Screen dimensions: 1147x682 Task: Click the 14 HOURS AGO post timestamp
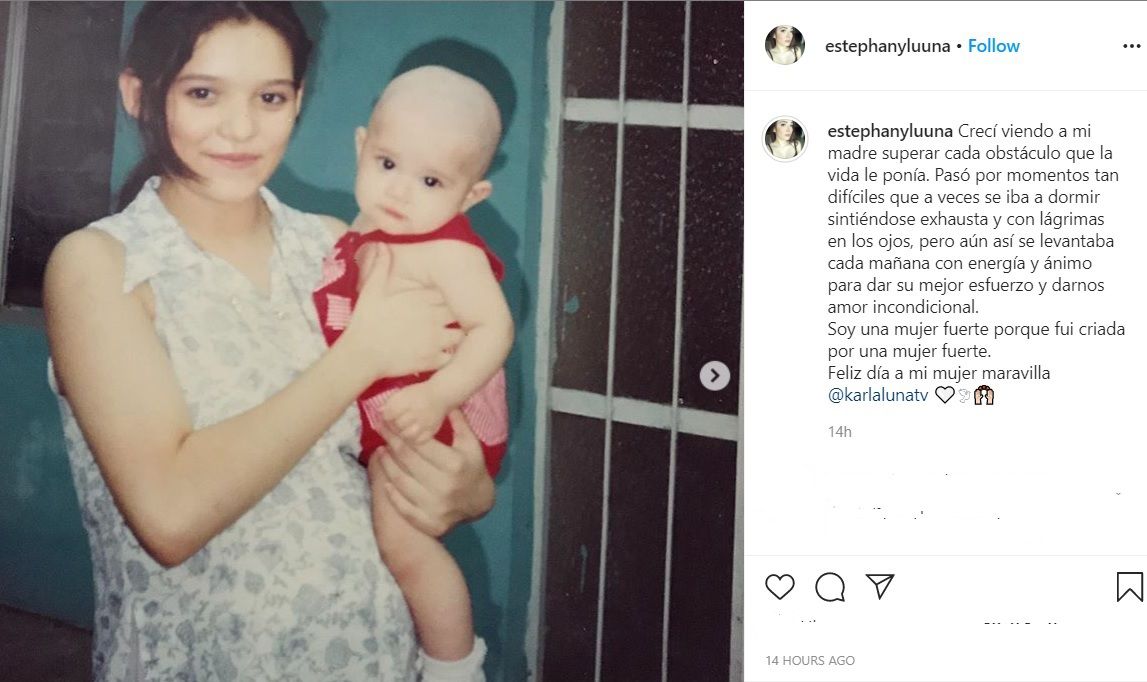point(810,660)
